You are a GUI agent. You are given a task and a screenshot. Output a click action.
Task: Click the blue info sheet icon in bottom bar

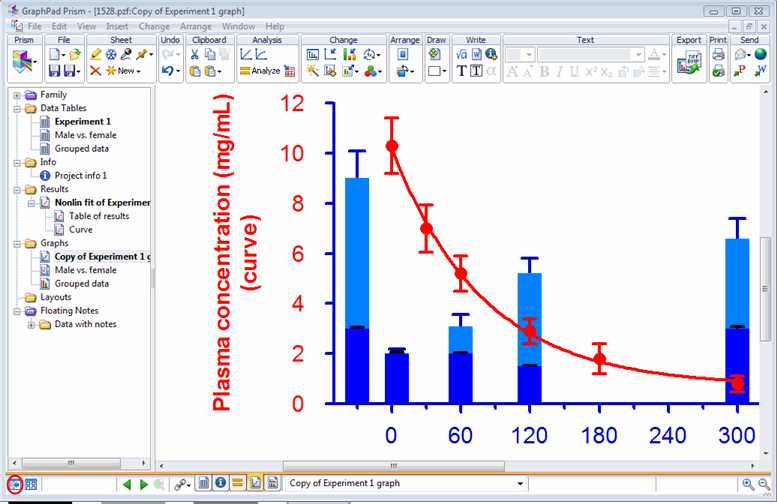[220, 484]
